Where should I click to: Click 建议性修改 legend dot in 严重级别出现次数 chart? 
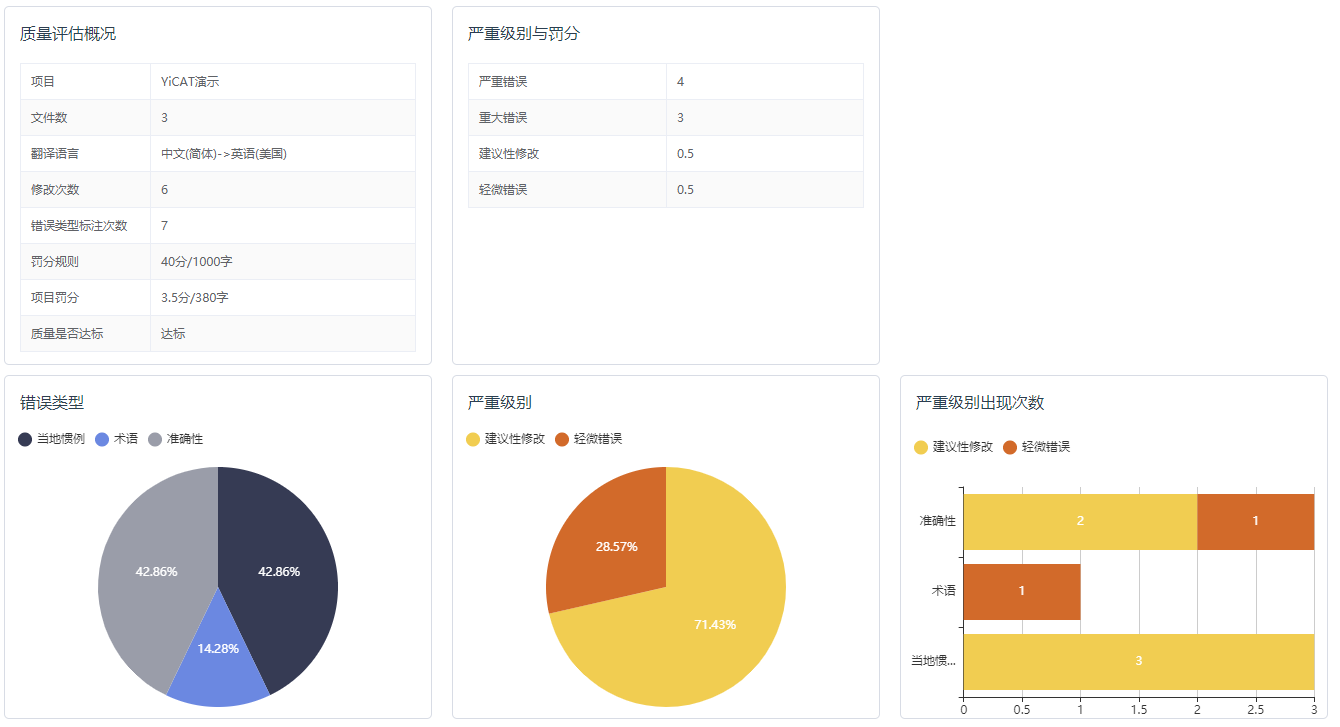pos(921,447)
